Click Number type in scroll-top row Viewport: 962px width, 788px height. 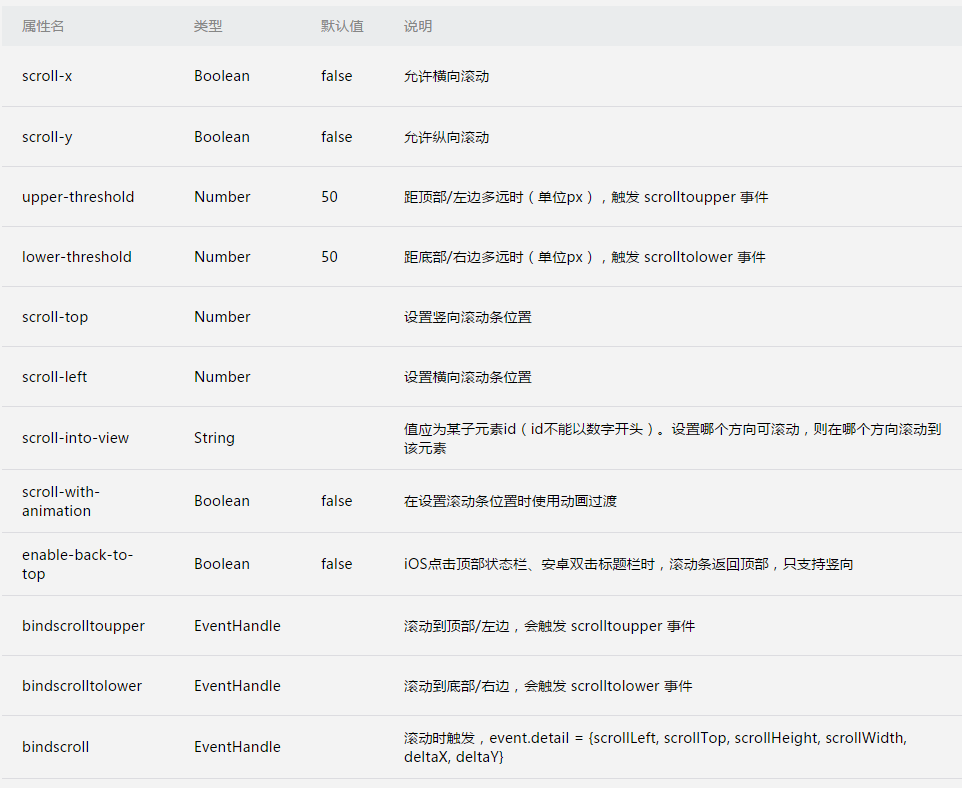(222, 317)
